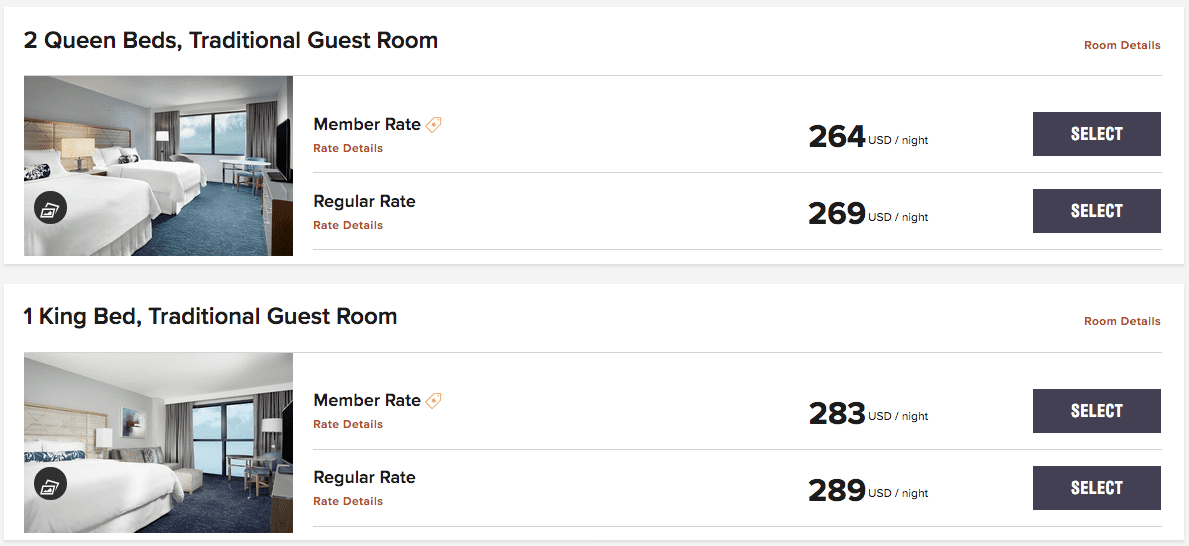Click the Member Rate label for Queen room
Image resolution: width=1189 pixels, height=546 pixels.
coord(367,124)
